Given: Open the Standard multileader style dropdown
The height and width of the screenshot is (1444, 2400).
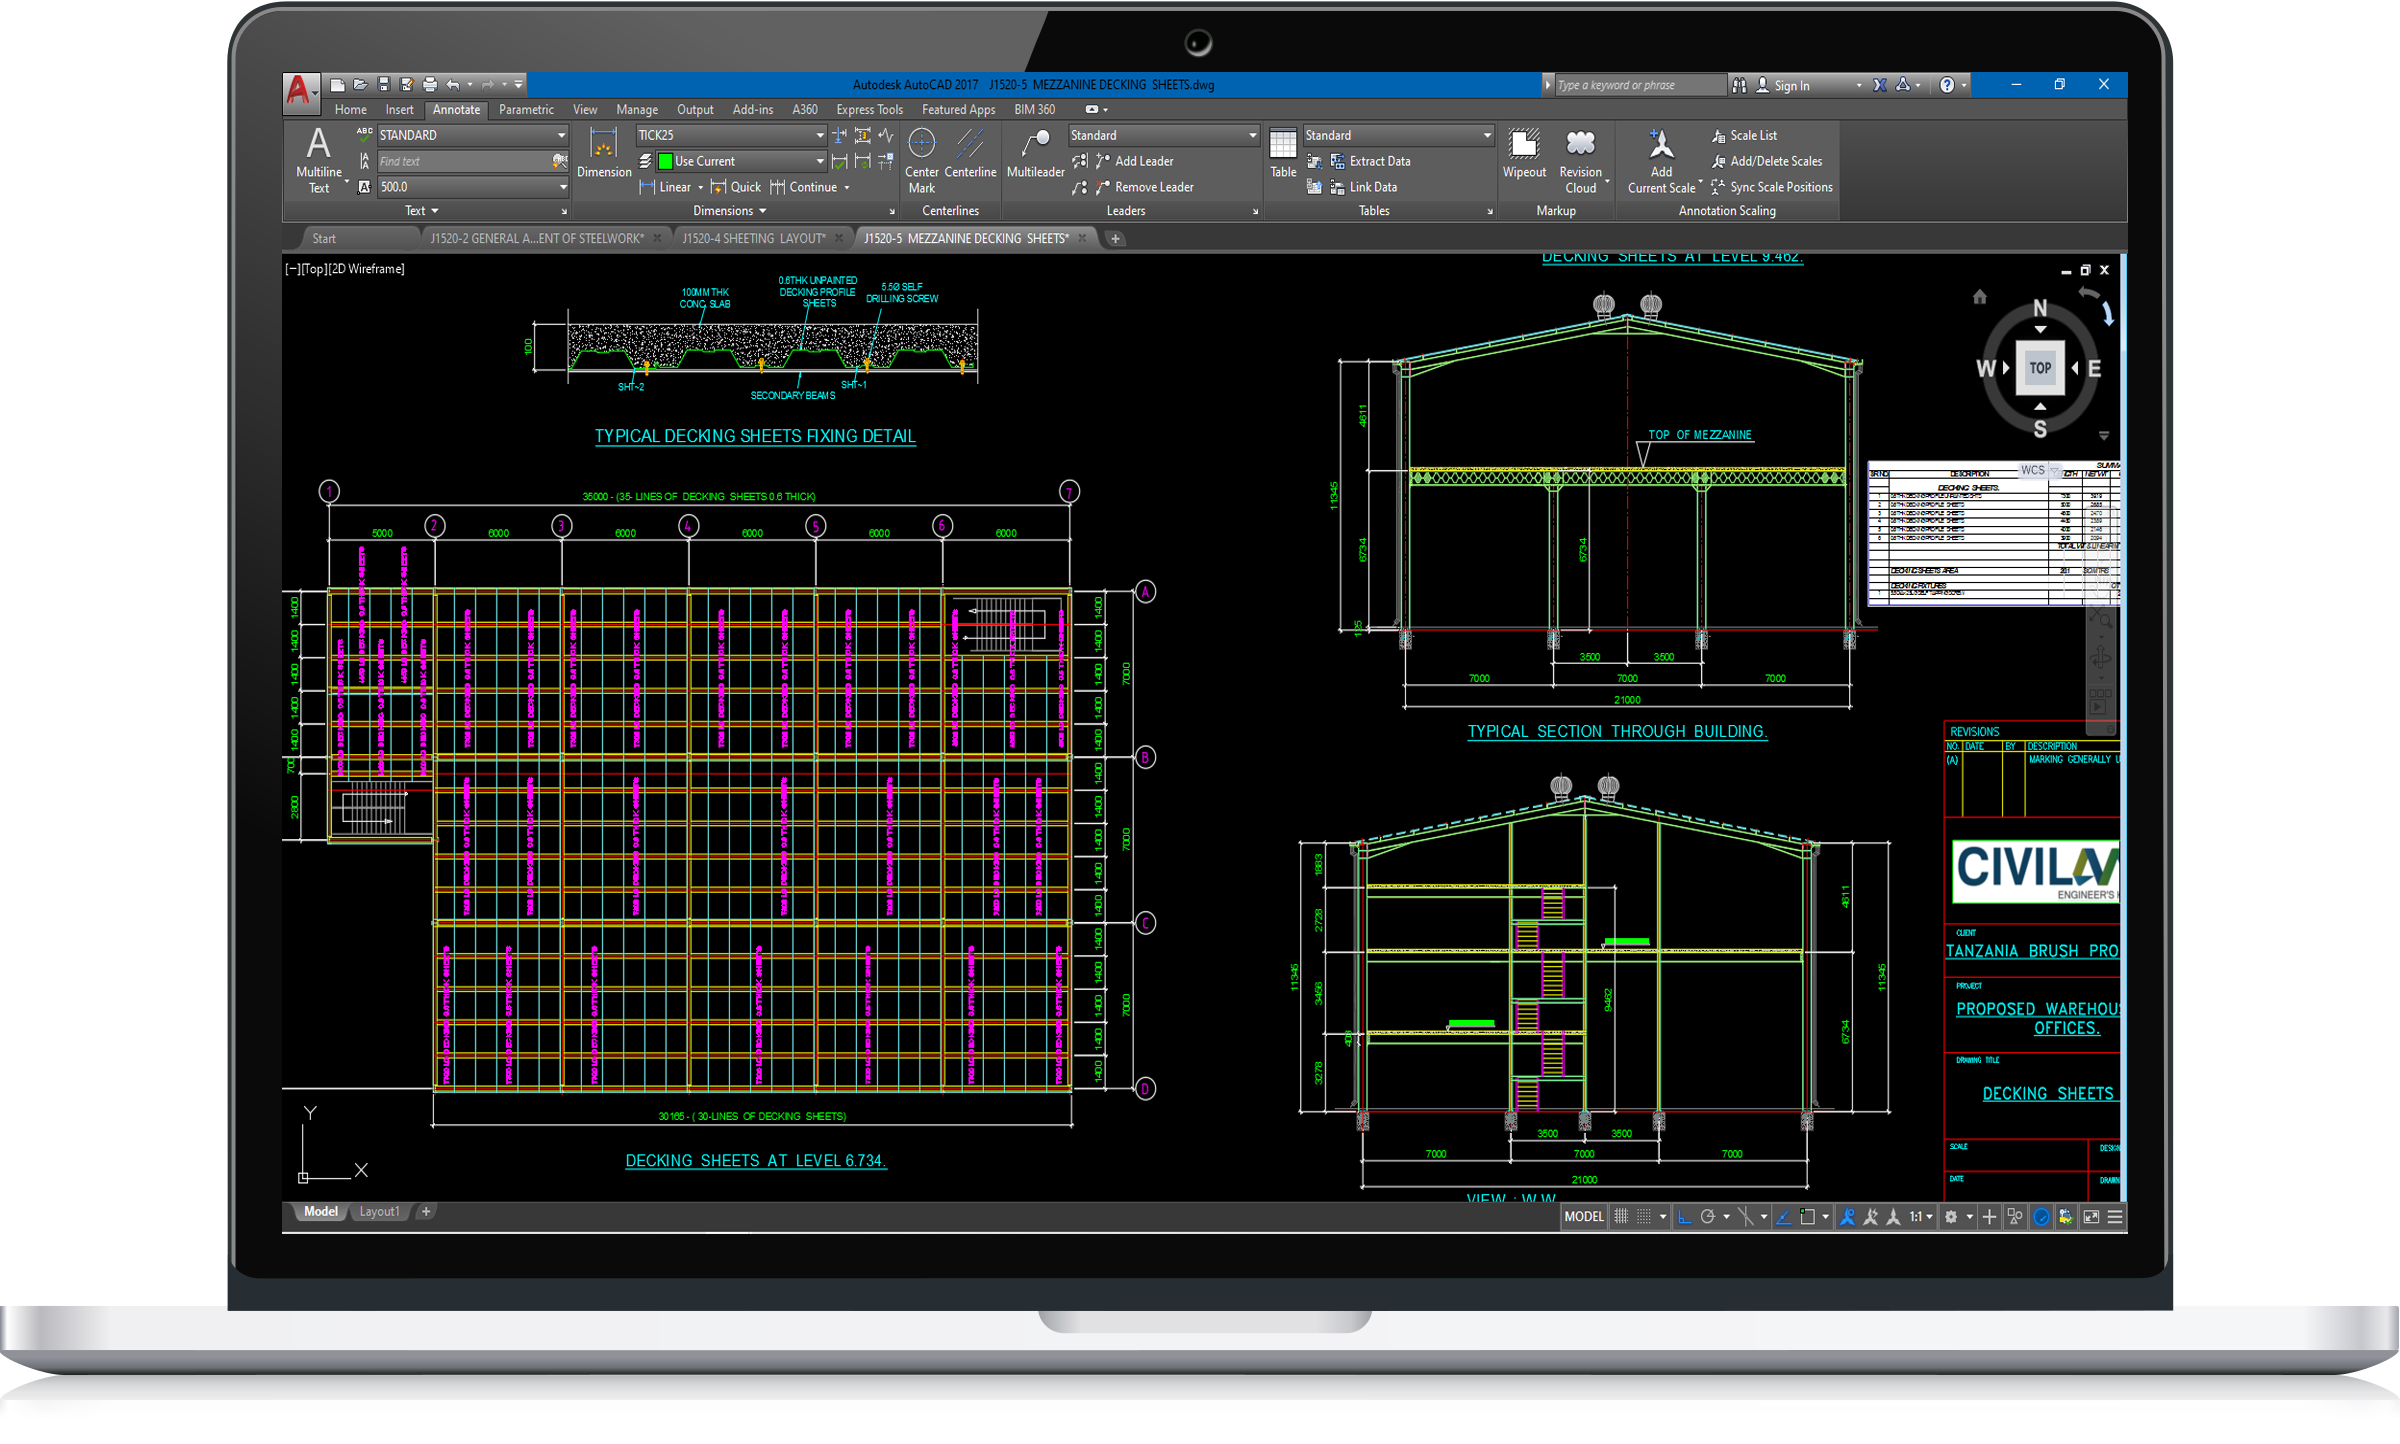Looking at the screenshot, I should (x=1163, y=135).
